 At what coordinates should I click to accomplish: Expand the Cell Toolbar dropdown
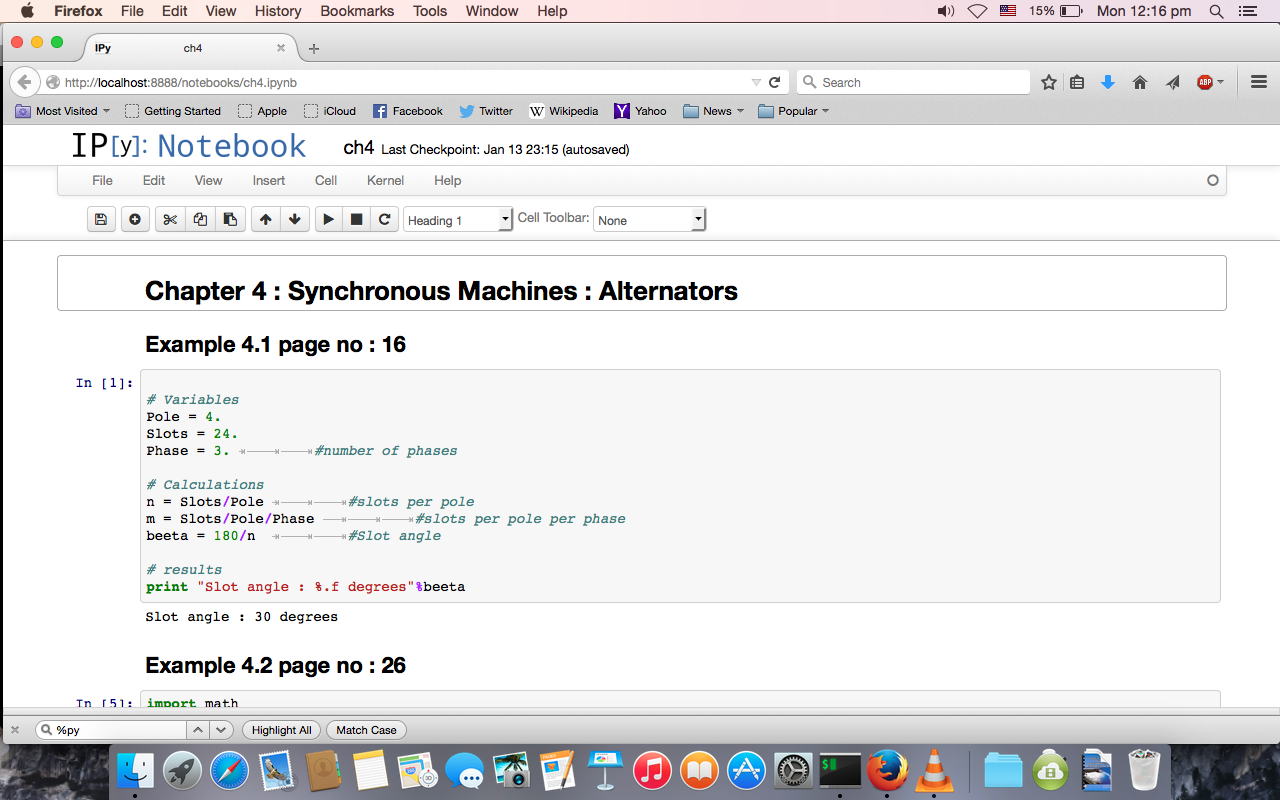pos(650,220)
